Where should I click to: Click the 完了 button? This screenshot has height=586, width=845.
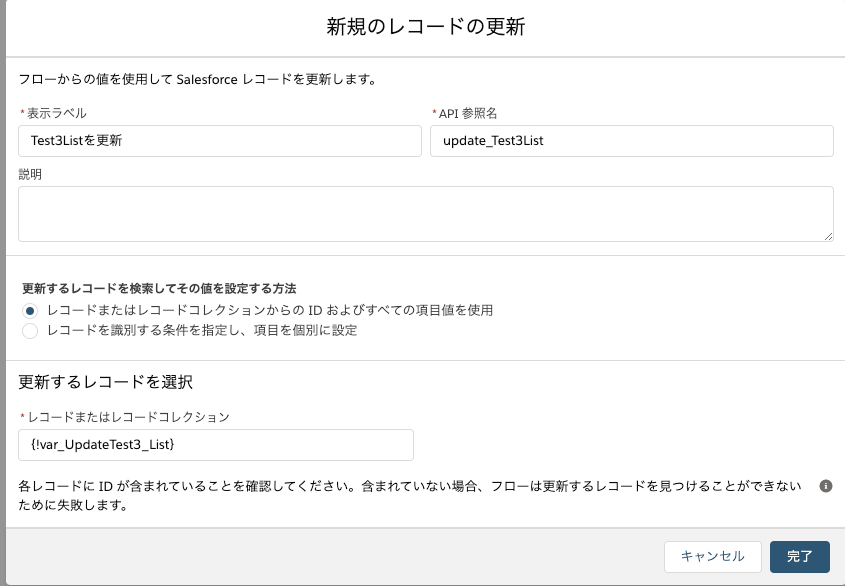point(800,557)
